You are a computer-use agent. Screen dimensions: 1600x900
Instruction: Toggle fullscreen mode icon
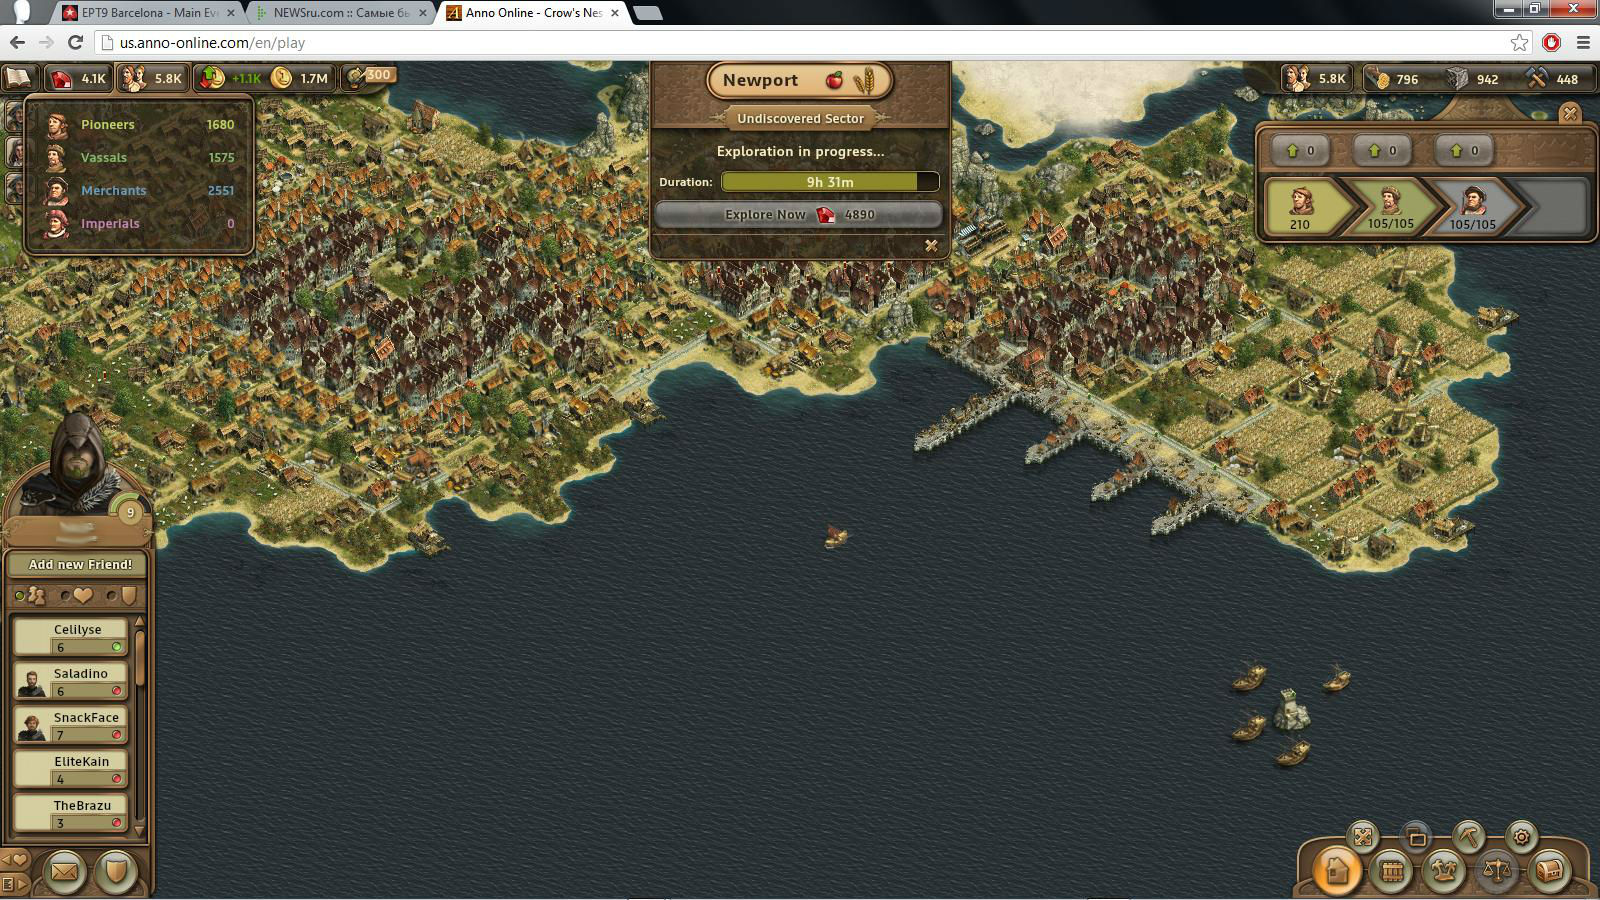[1363, 836]
